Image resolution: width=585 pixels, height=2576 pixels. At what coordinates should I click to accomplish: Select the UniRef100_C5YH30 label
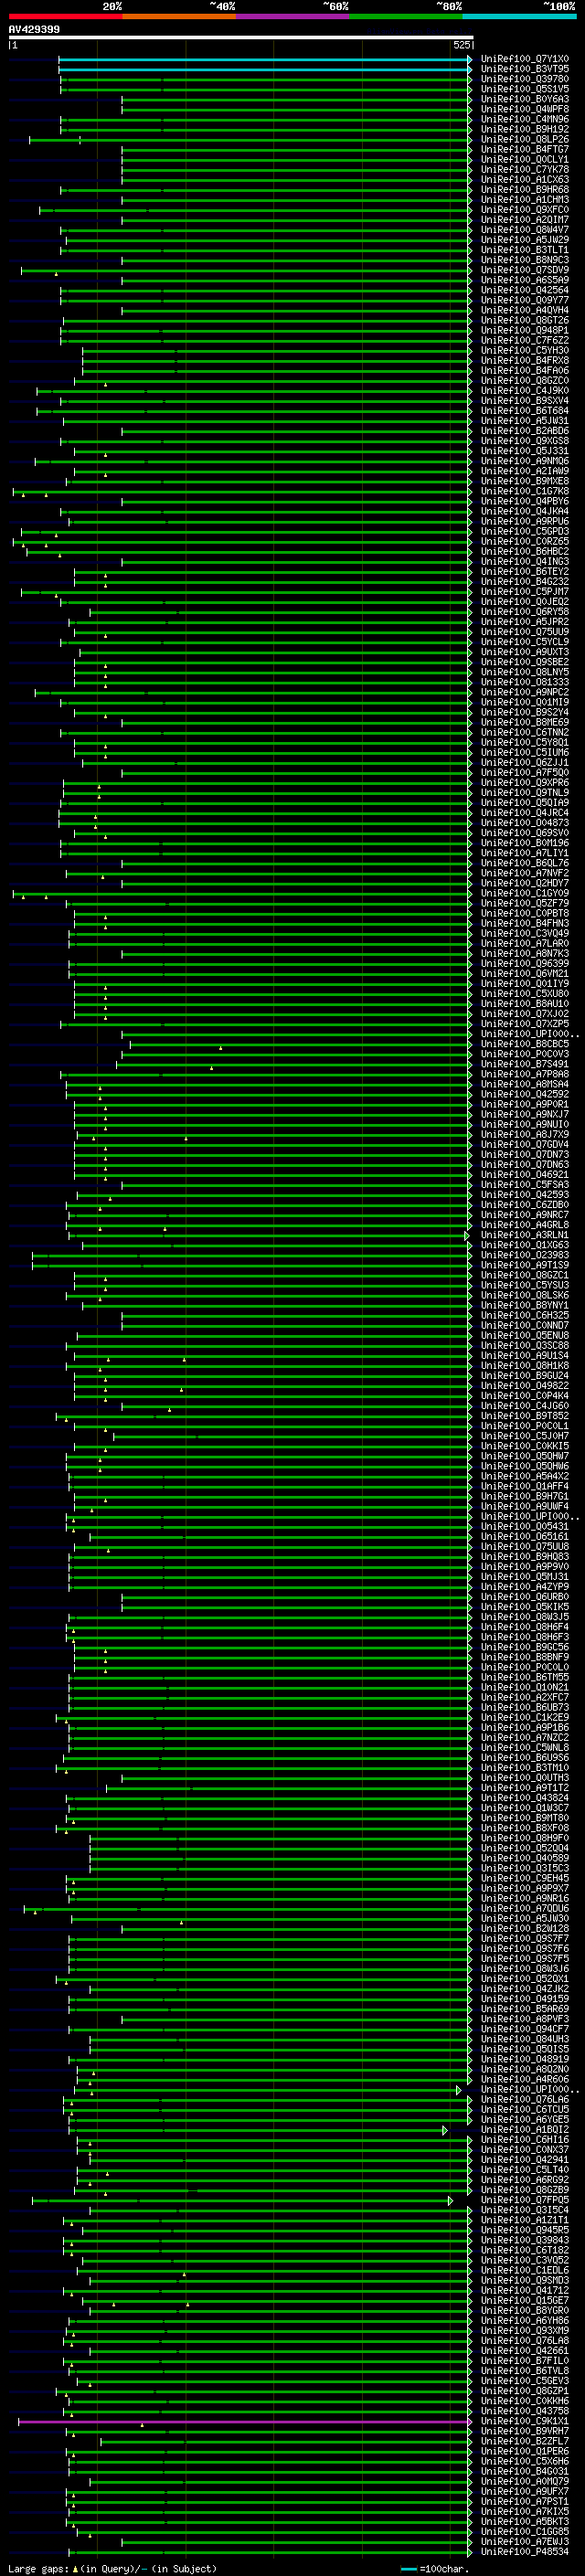pyautogui.click(x=525, y=350)
